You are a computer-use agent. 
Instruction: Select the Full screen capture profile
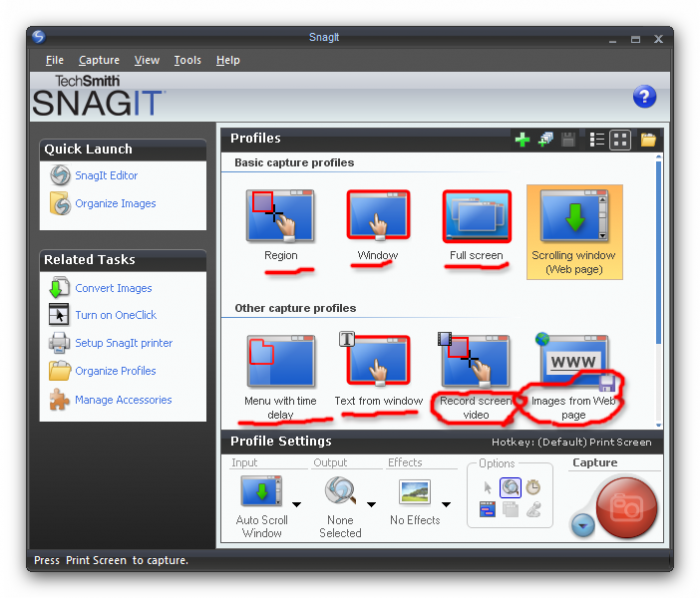click(476, 226)
